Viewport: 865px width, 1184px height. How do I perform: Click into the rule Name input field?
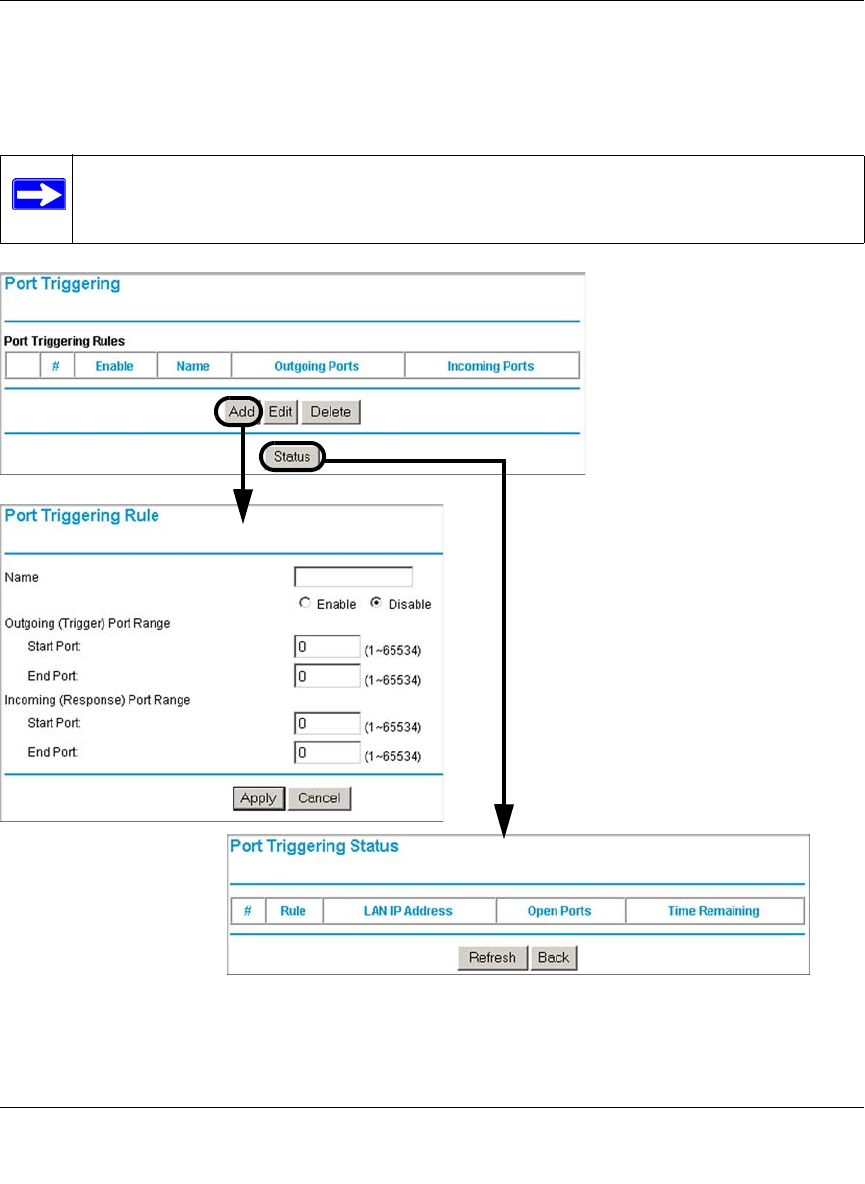point(353,577)
